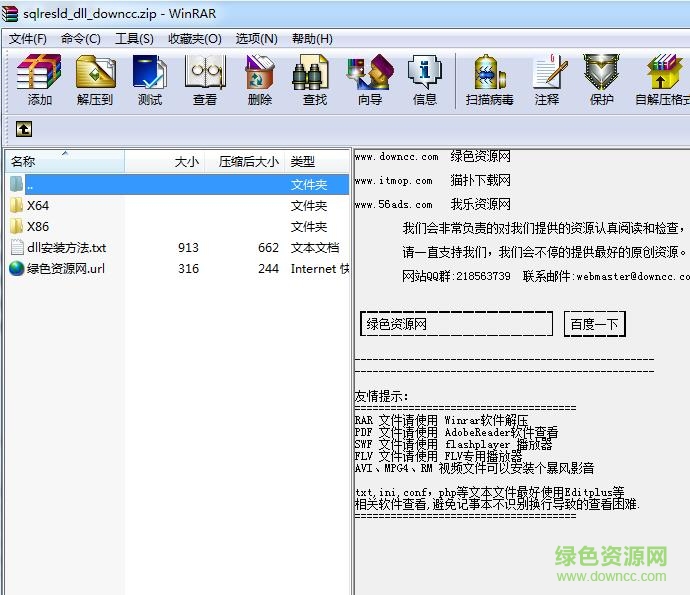The image size is (690, 595).
Task: Select the X86 folder icon
Action: (16, 226)
